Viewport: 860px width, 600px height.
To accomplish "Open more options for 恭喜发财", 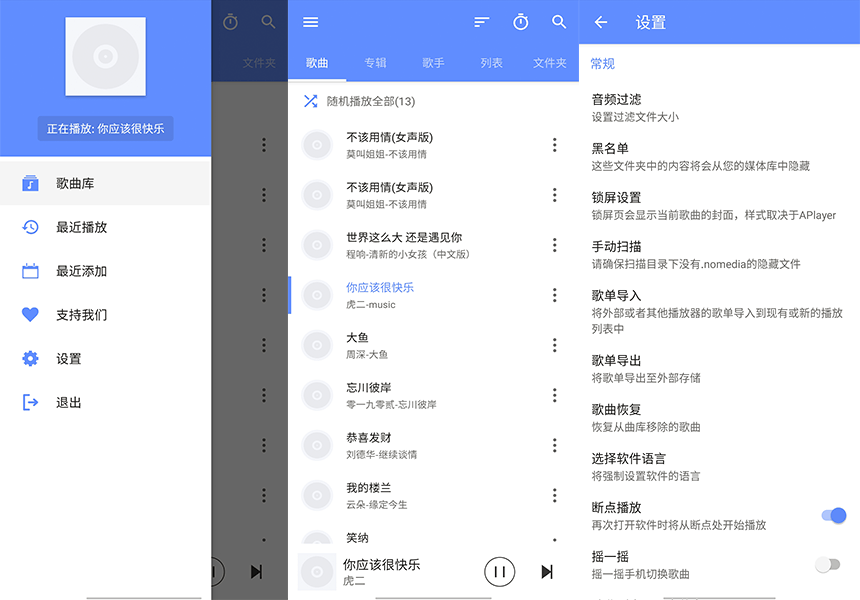I will tap(555, 445).
